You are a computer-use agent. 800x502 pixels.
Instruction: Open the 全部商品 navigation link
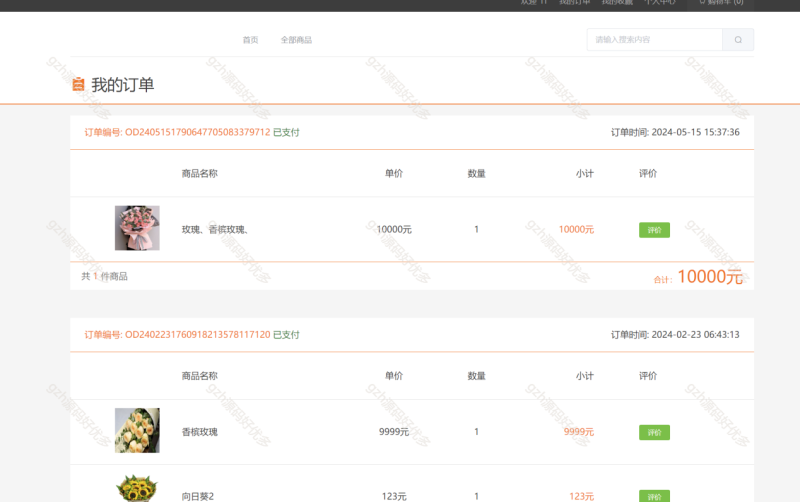[x=296, y=40]
